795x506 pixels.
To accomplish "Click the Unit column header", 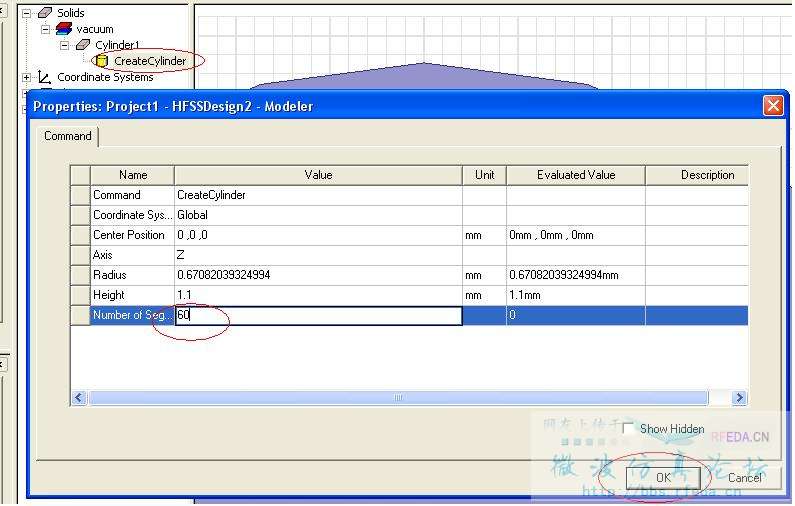I will tap(484, 175).
